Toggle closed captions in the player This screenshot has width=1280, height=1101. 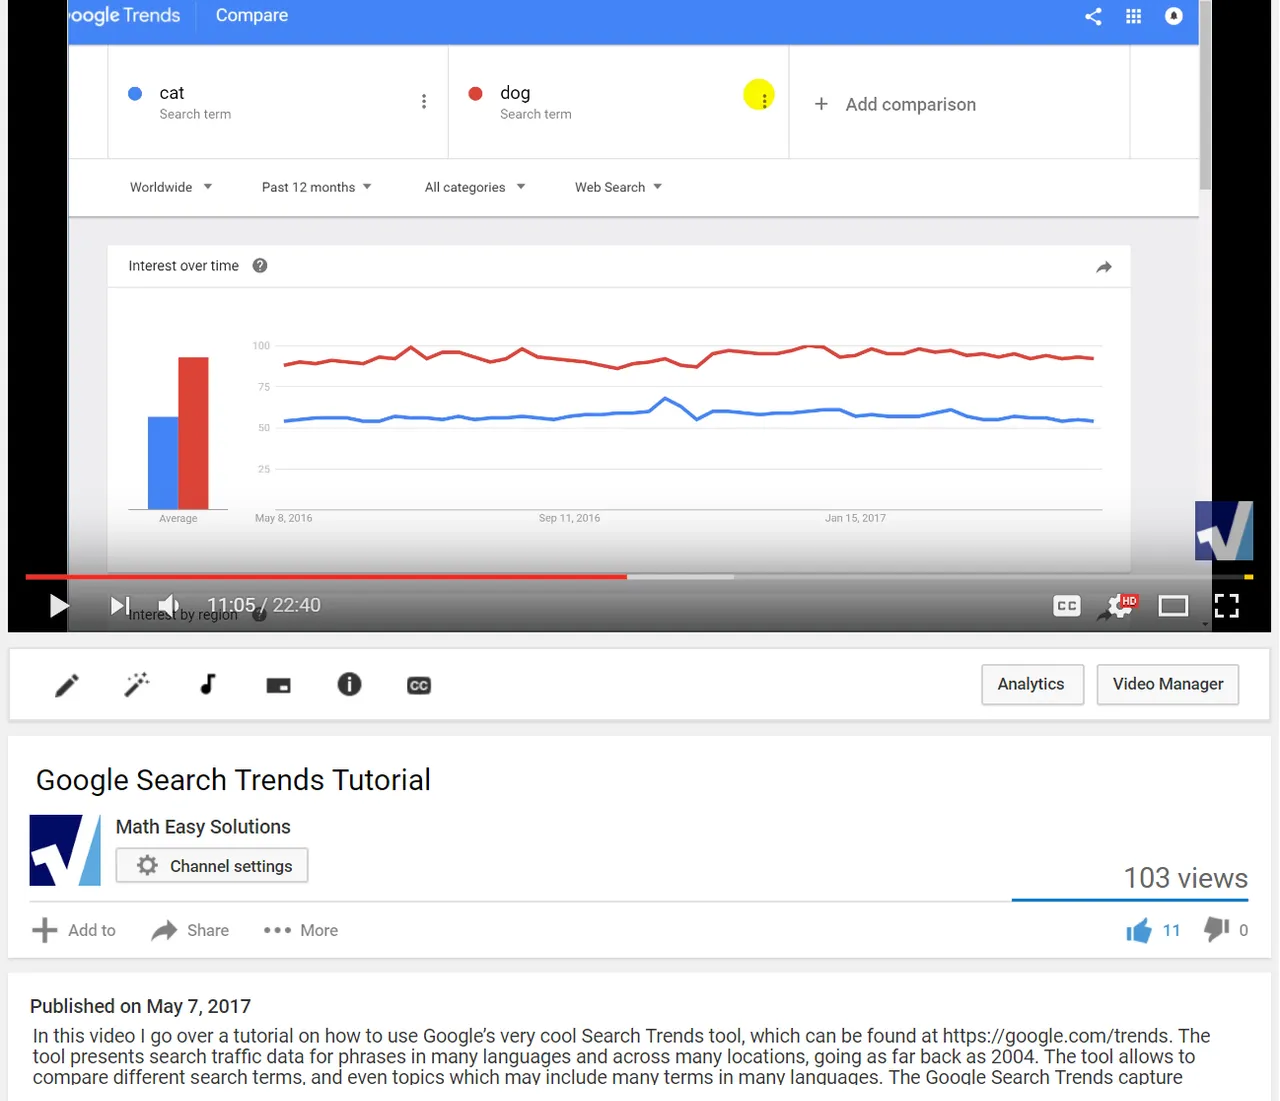click(1067, 606)
